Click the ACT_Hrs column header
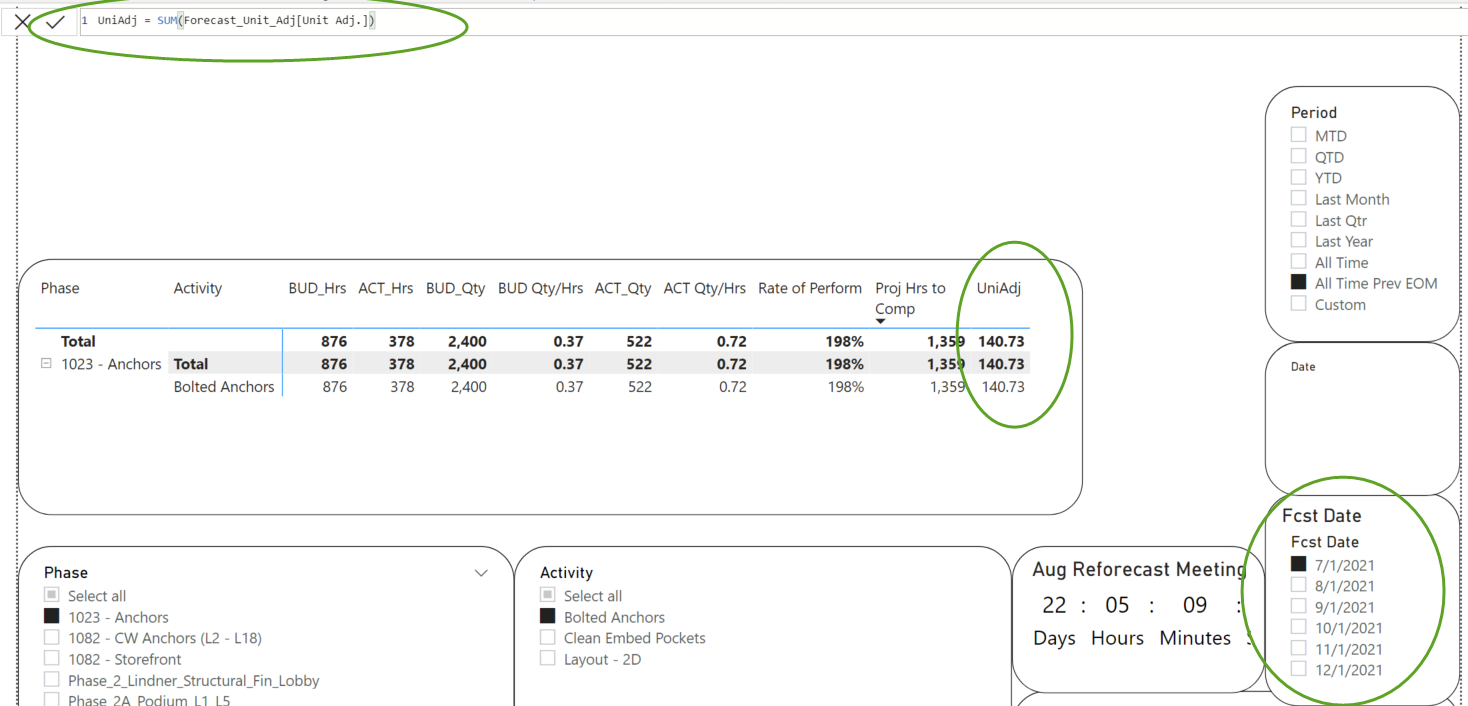Viewport: 1468px width, 706px height. (x=385, y=288)
